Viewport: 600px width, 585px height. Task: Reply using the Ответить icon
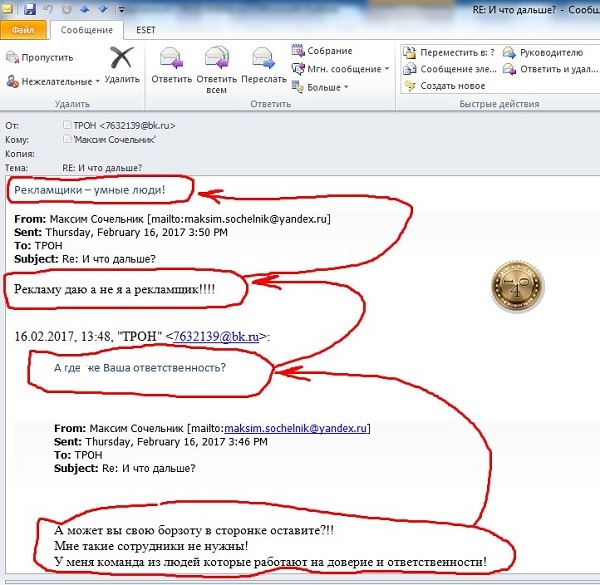[171, 64]
